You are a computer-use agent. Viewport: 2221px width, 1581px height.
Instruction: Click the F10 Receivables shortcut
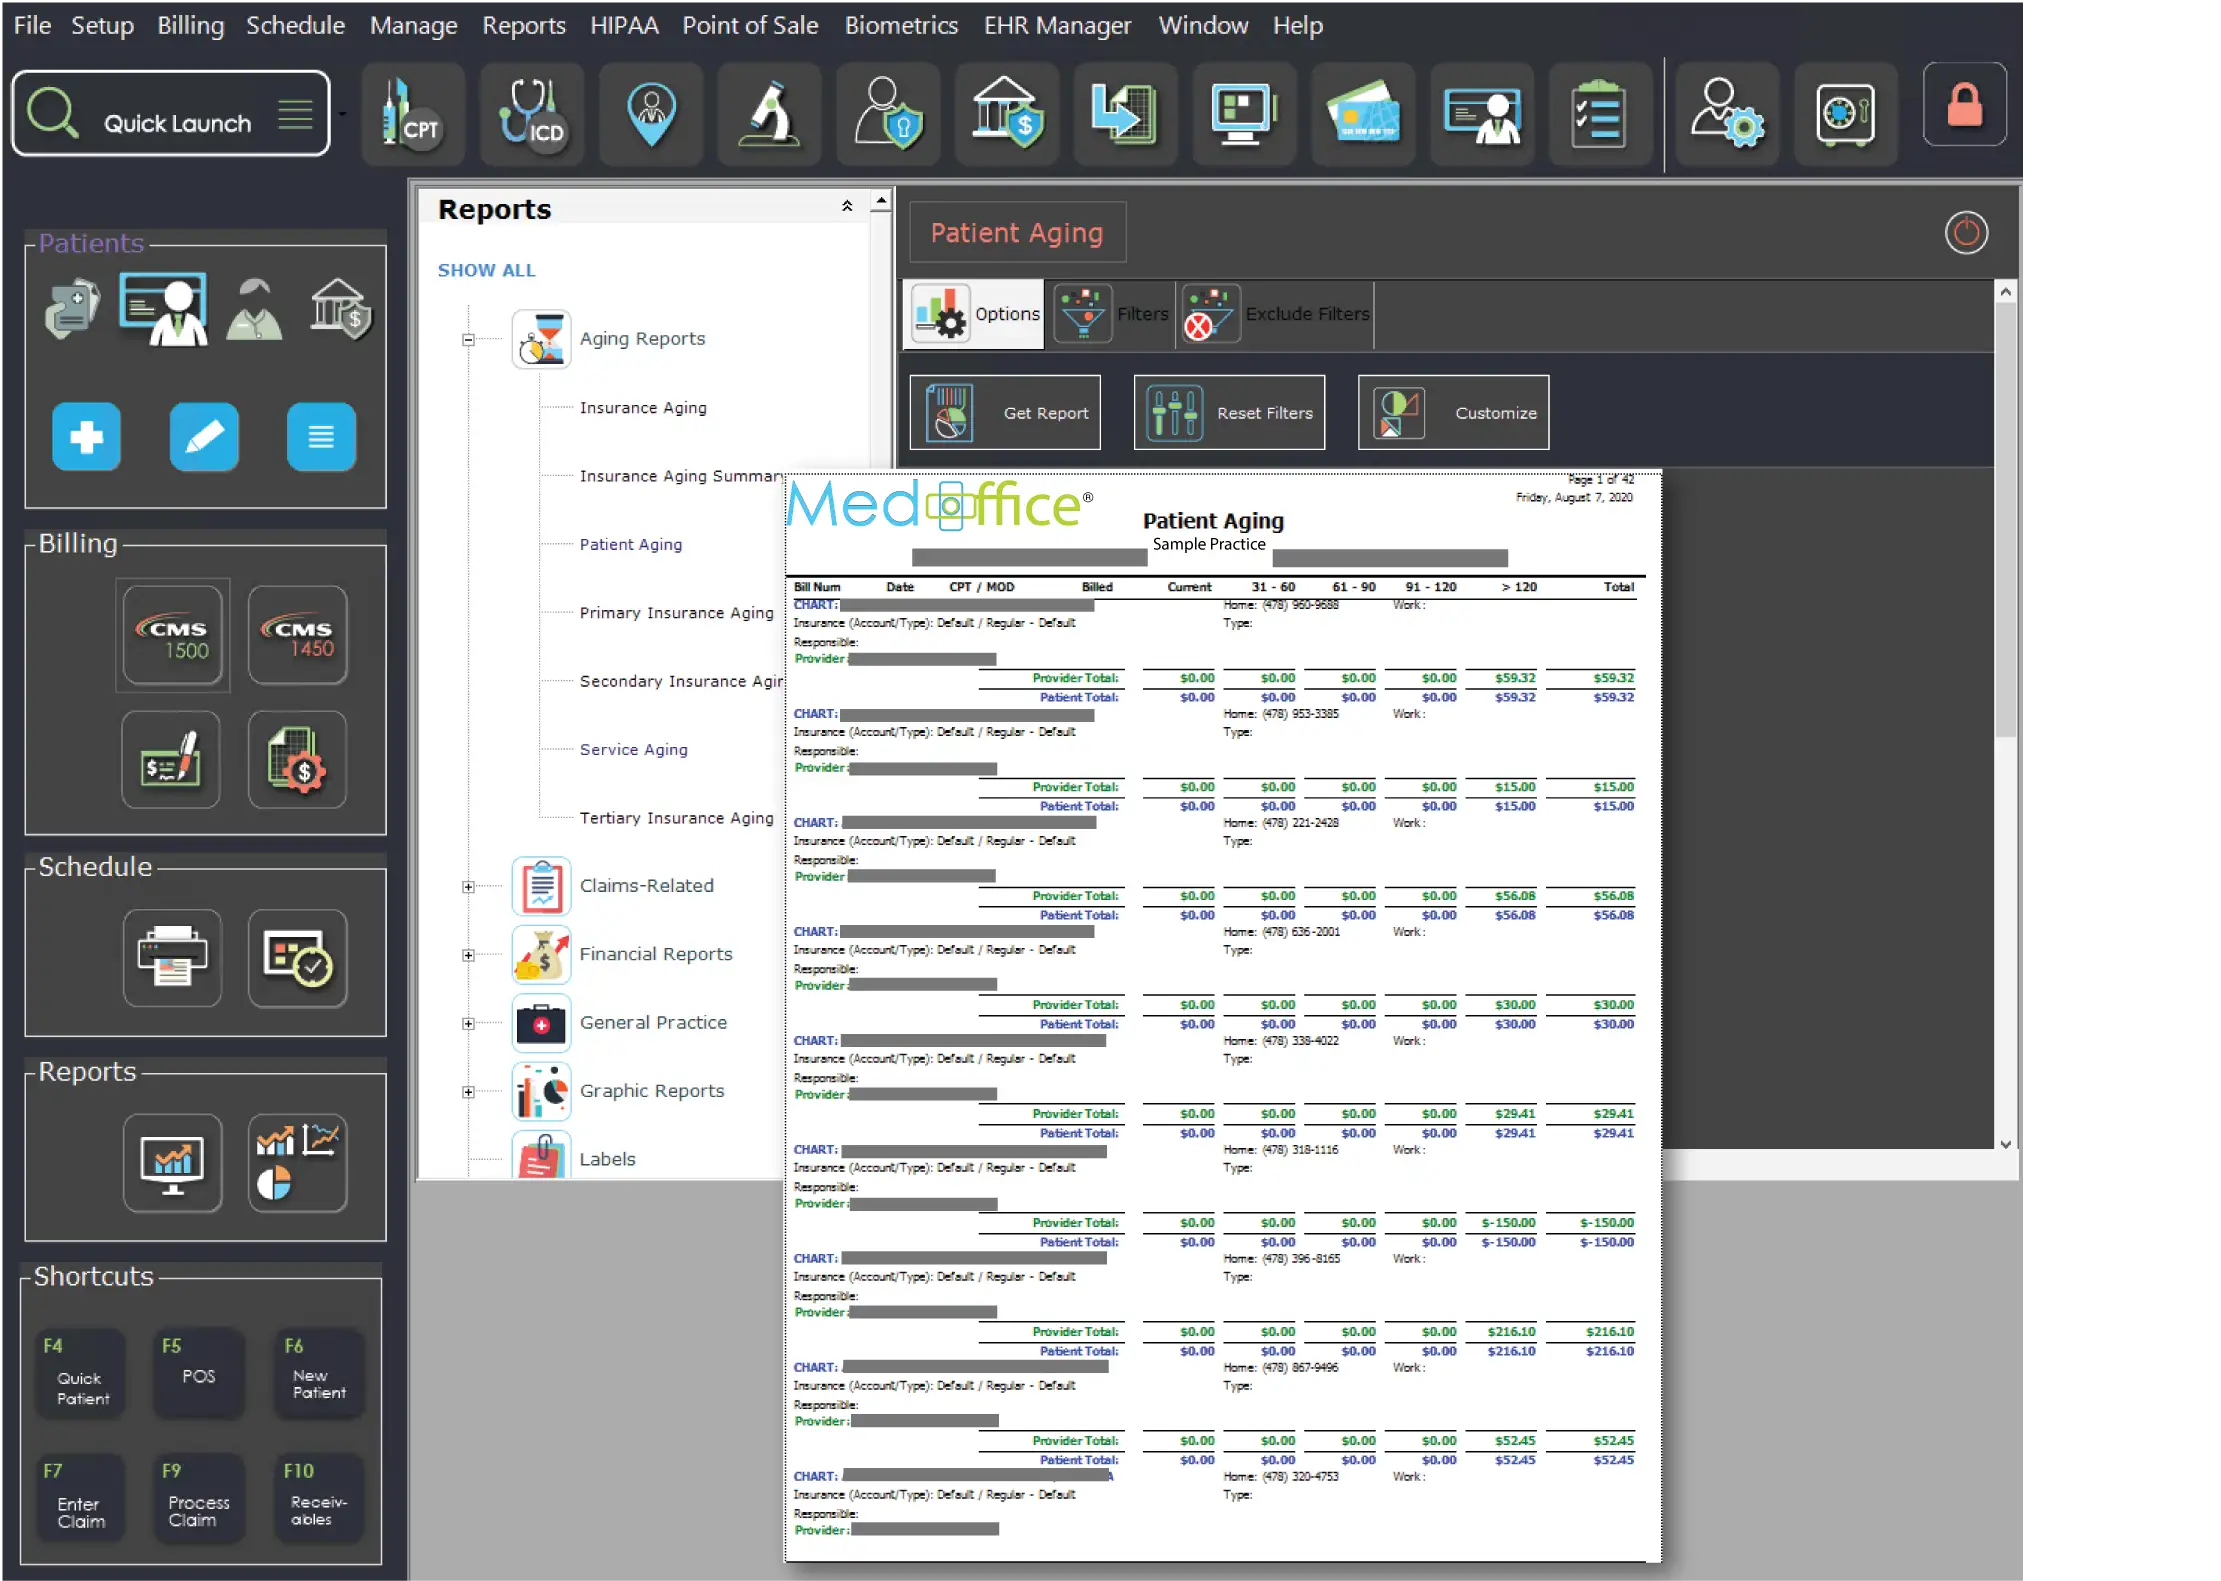click(x=319, y=1499)
